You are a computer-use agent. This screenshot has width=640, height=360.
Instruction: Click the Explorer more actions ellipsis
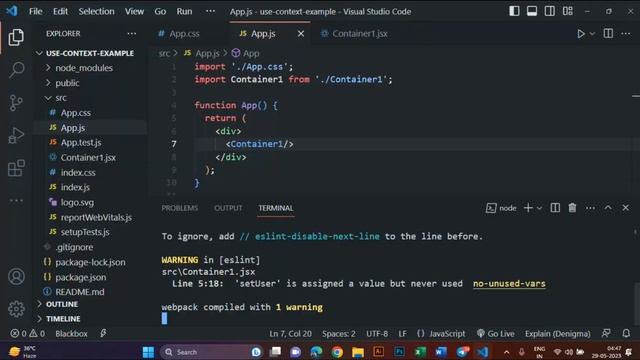[131, 33]
